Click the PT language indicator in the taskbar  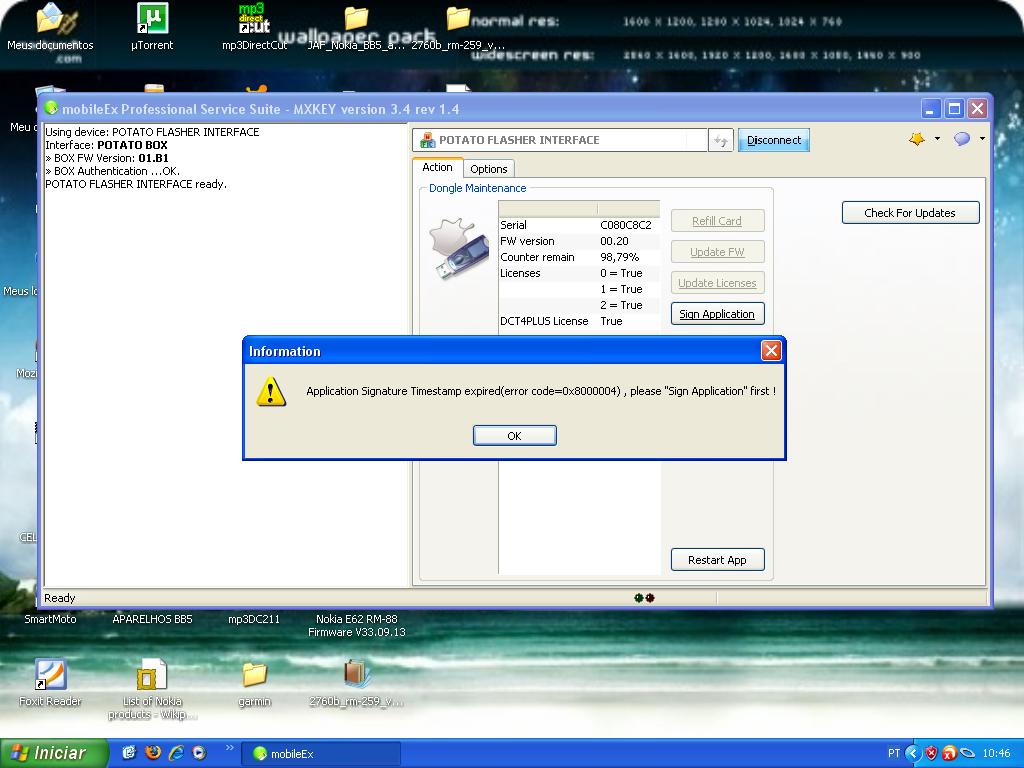(893, 753)
